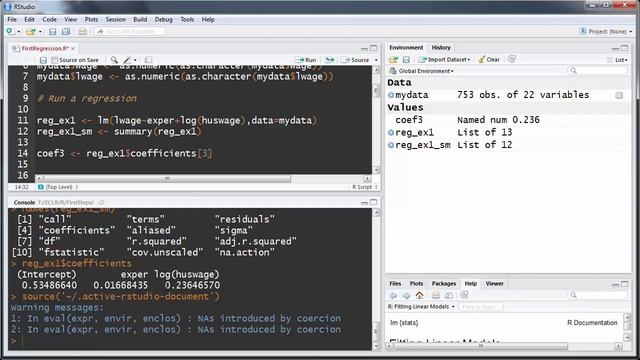This screenshot has width=640, height=360.
Task: Switch to the History tab
Action: tap(441, 48)
